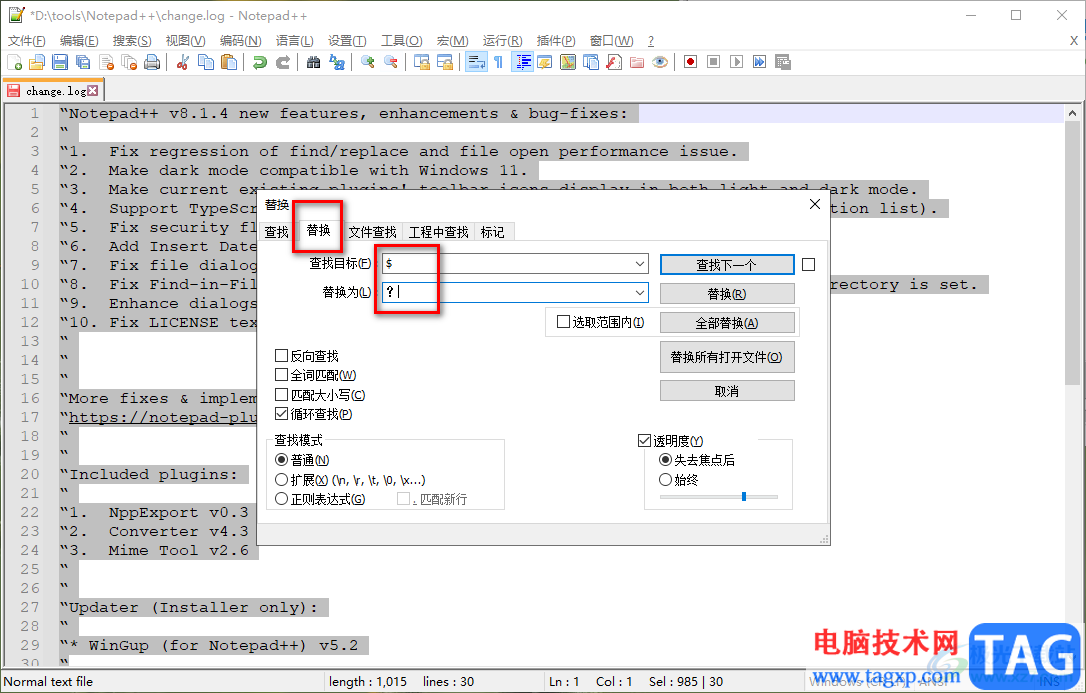Expand the 替换为 combo box history

(640, 293)
